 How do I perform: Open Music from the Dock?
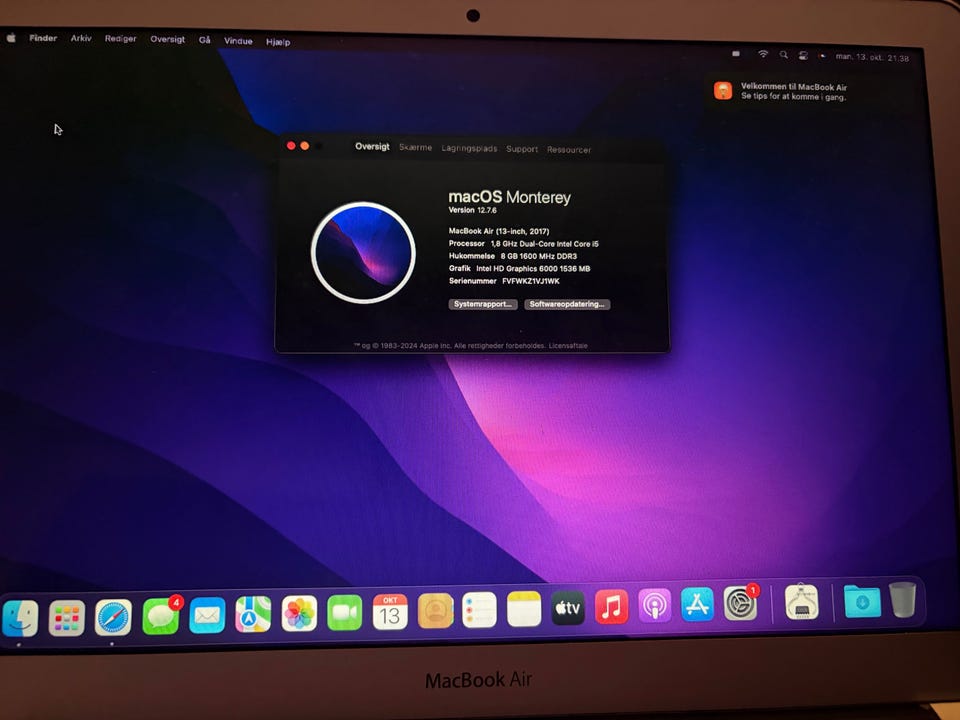tap(611, 607)
